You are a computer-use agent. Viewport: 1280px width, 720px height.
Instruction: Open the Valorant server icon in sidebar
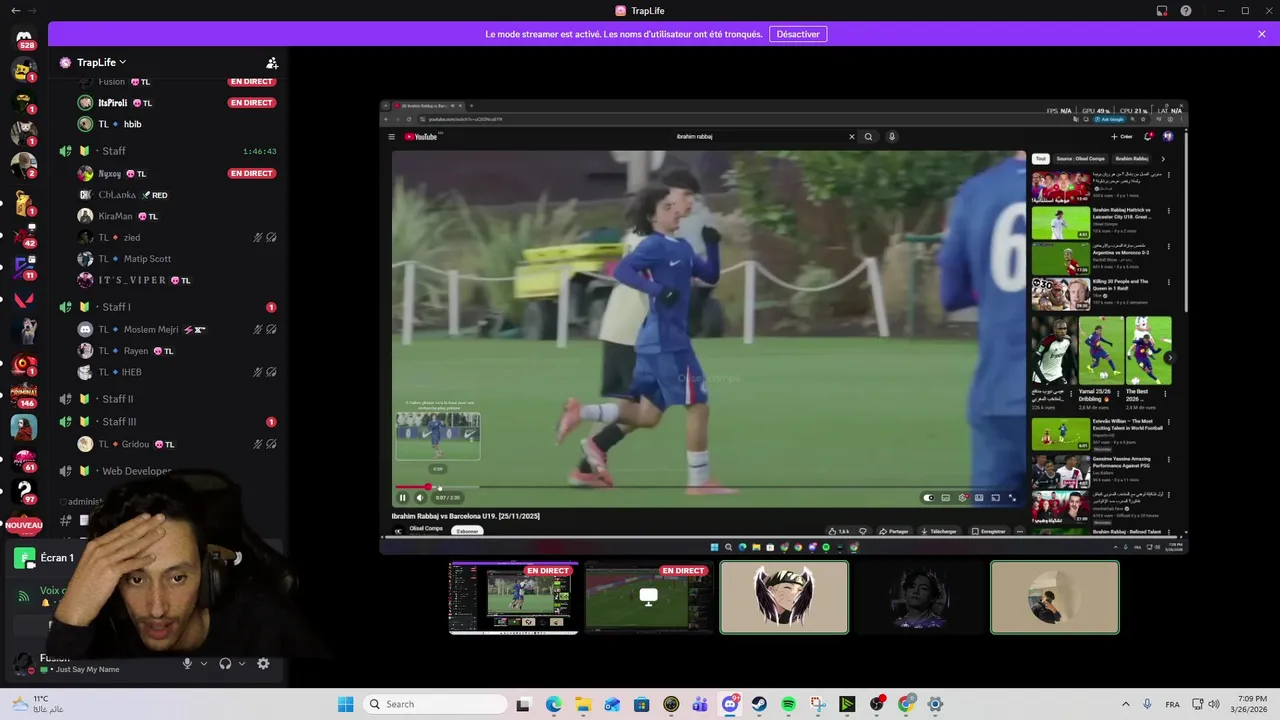[24, 299]
